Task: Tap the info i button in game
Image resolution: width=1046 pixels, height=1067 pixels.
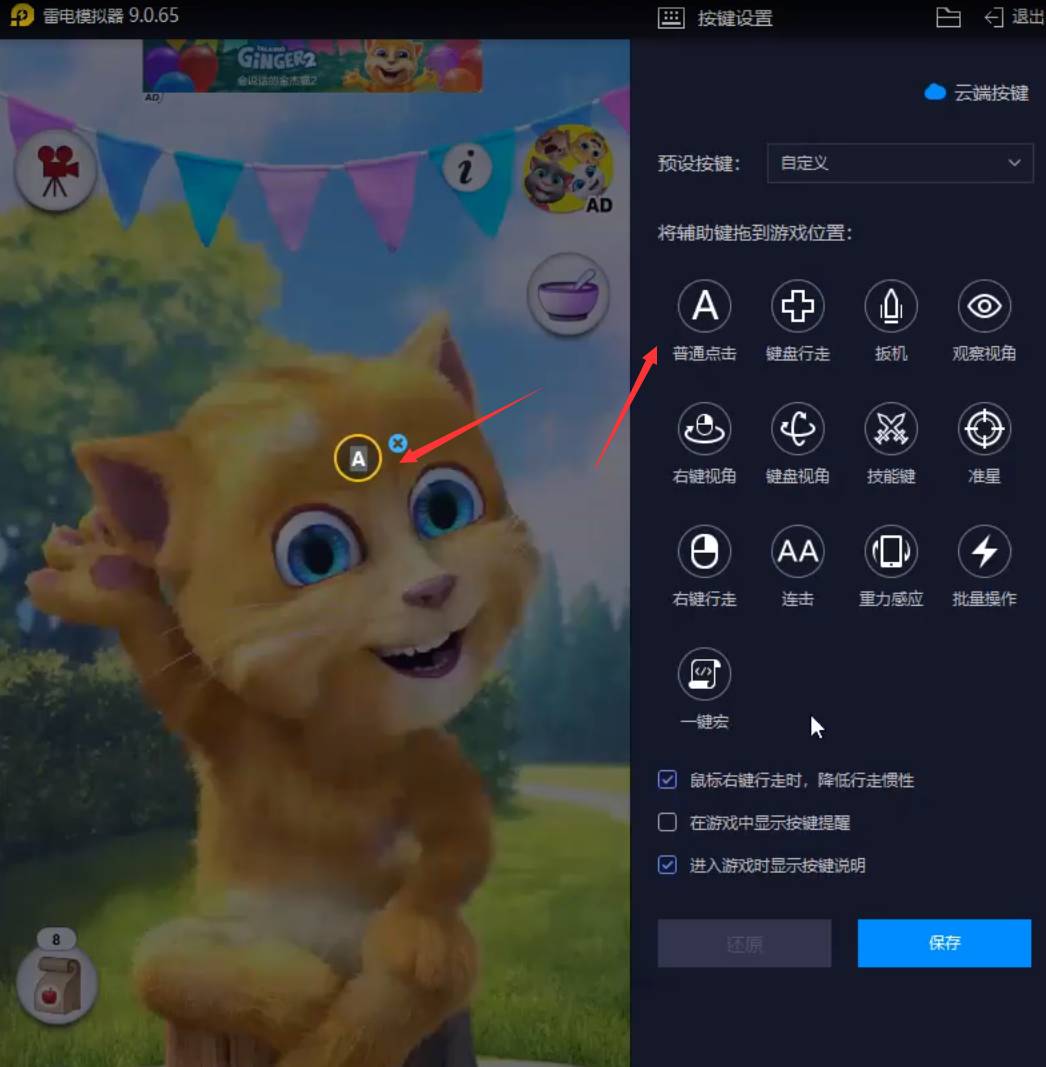Action: click(467, 167)
